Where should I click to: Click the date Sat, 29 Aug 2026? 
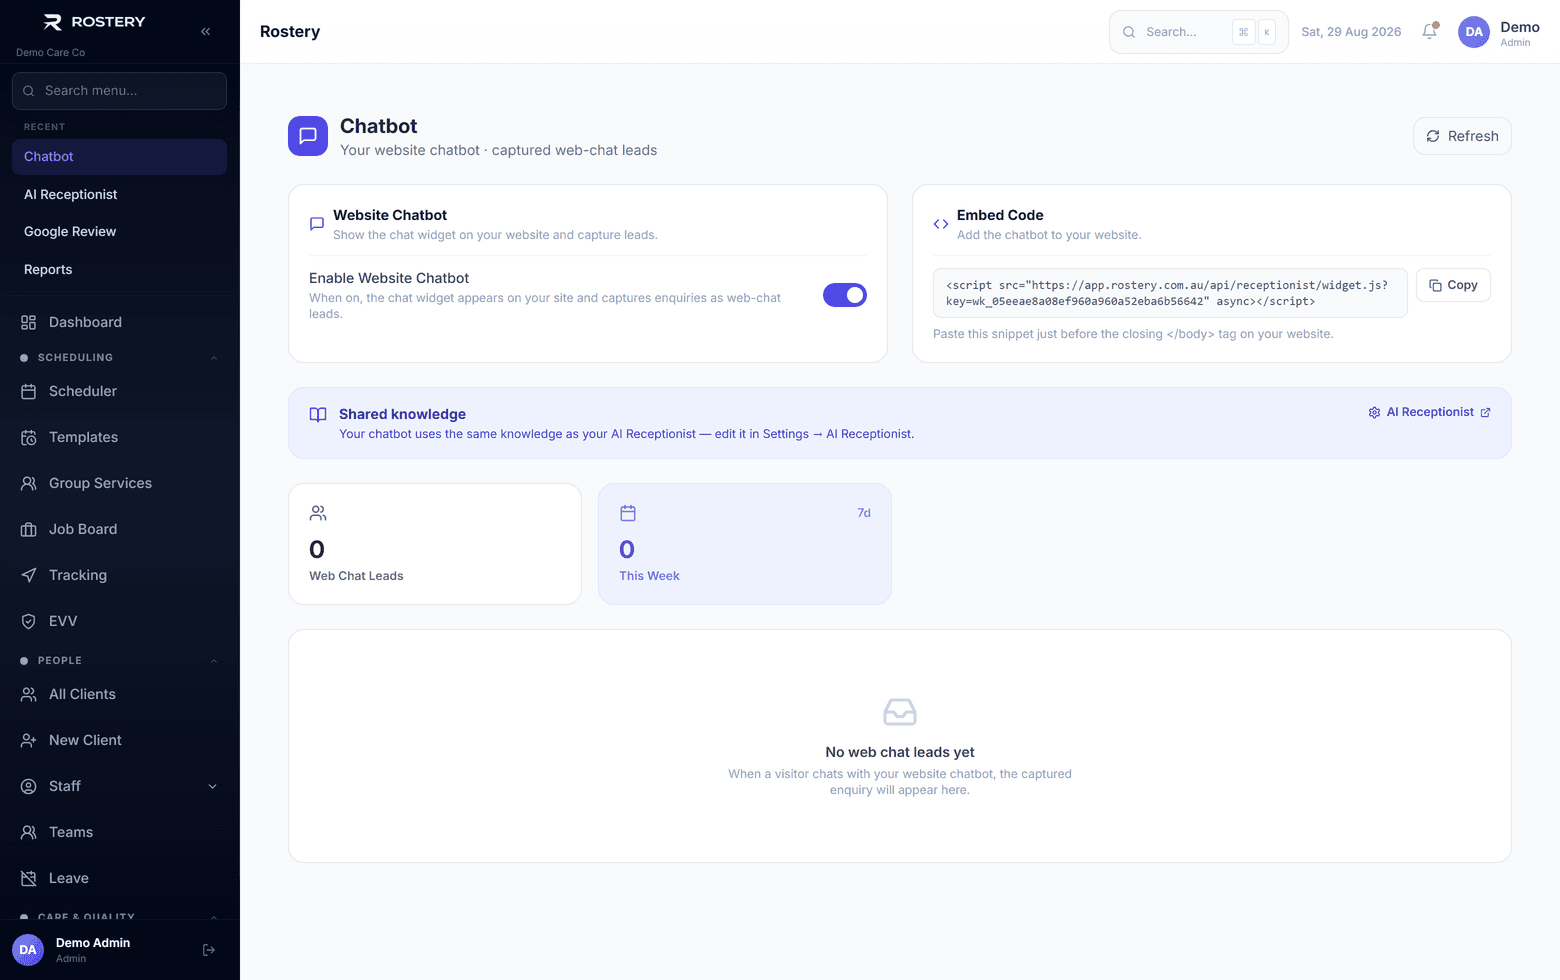click(1351, 32)
